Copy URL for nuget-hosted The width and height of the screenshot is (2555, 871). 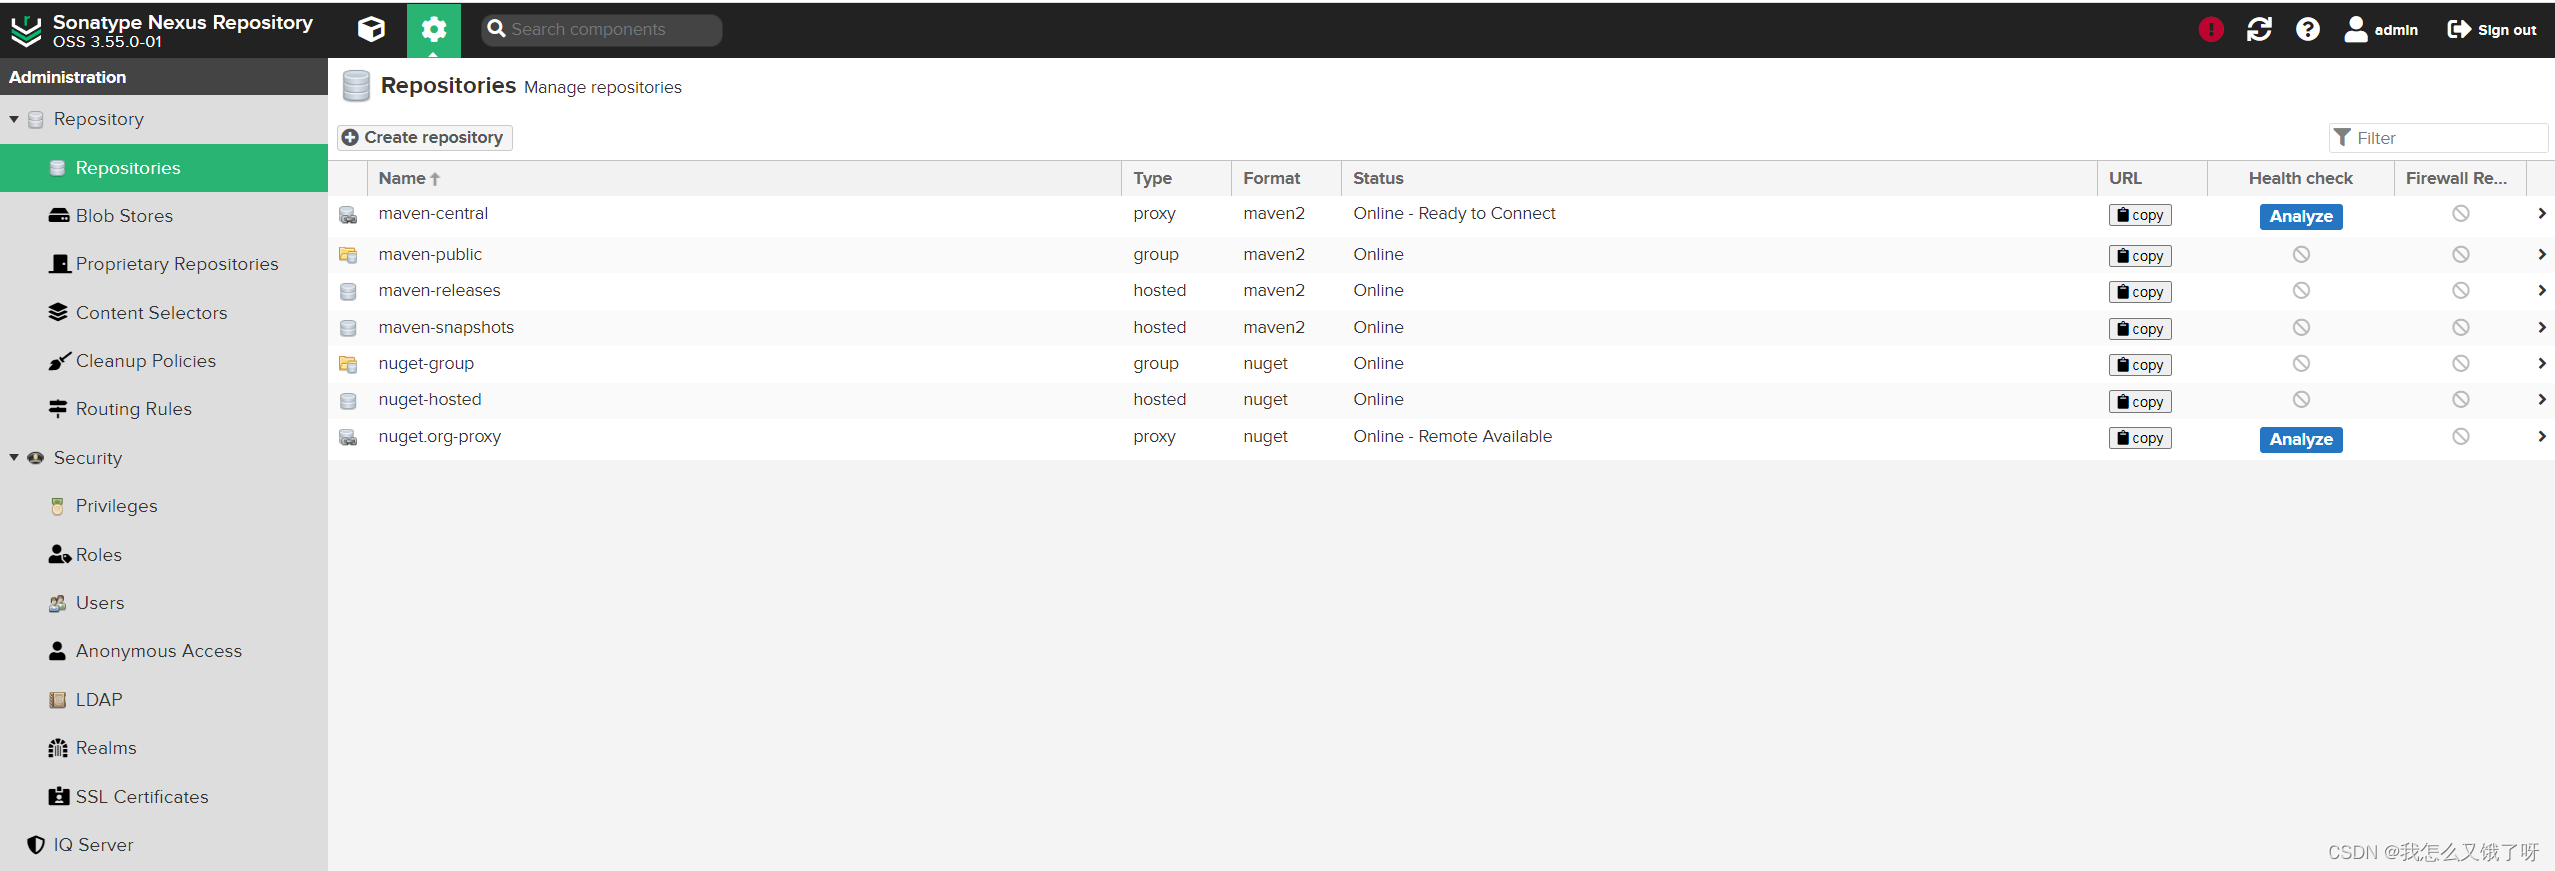tap(2140, 402)
